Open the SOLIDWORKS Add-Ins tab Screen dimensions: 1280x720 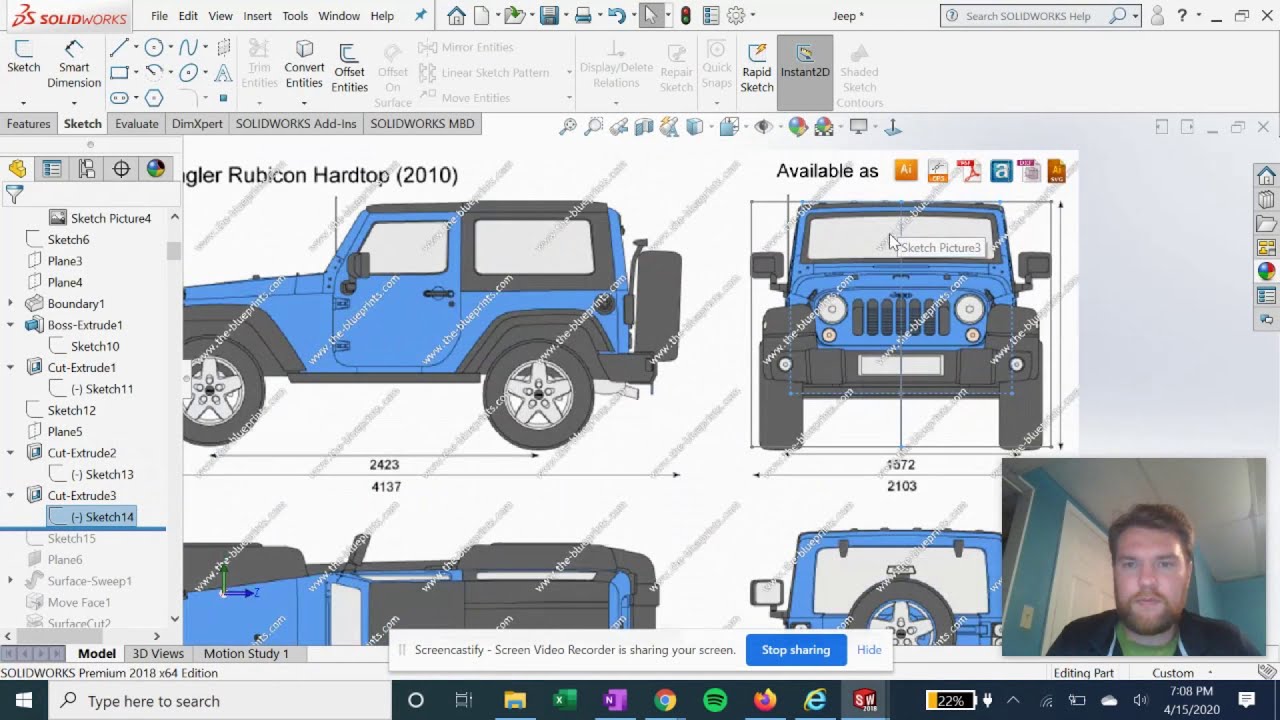pyautogui.click(x=296, y=124)
